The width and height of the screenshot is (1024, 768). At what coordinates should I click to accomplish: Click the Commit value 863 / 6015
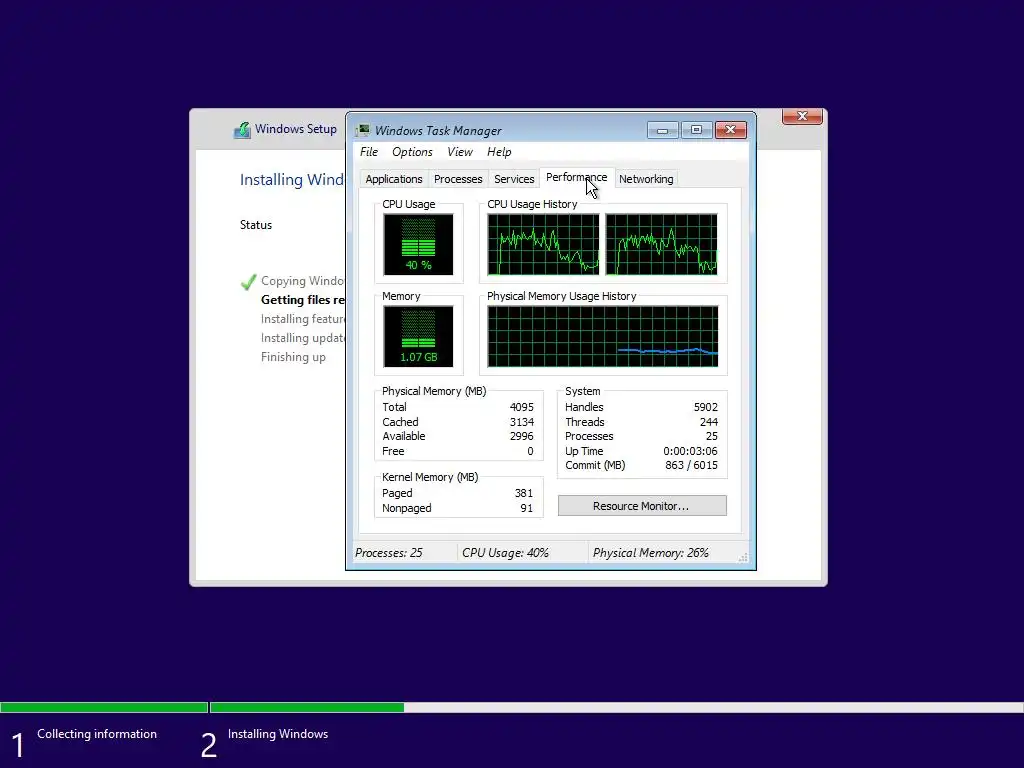(691, 465)
